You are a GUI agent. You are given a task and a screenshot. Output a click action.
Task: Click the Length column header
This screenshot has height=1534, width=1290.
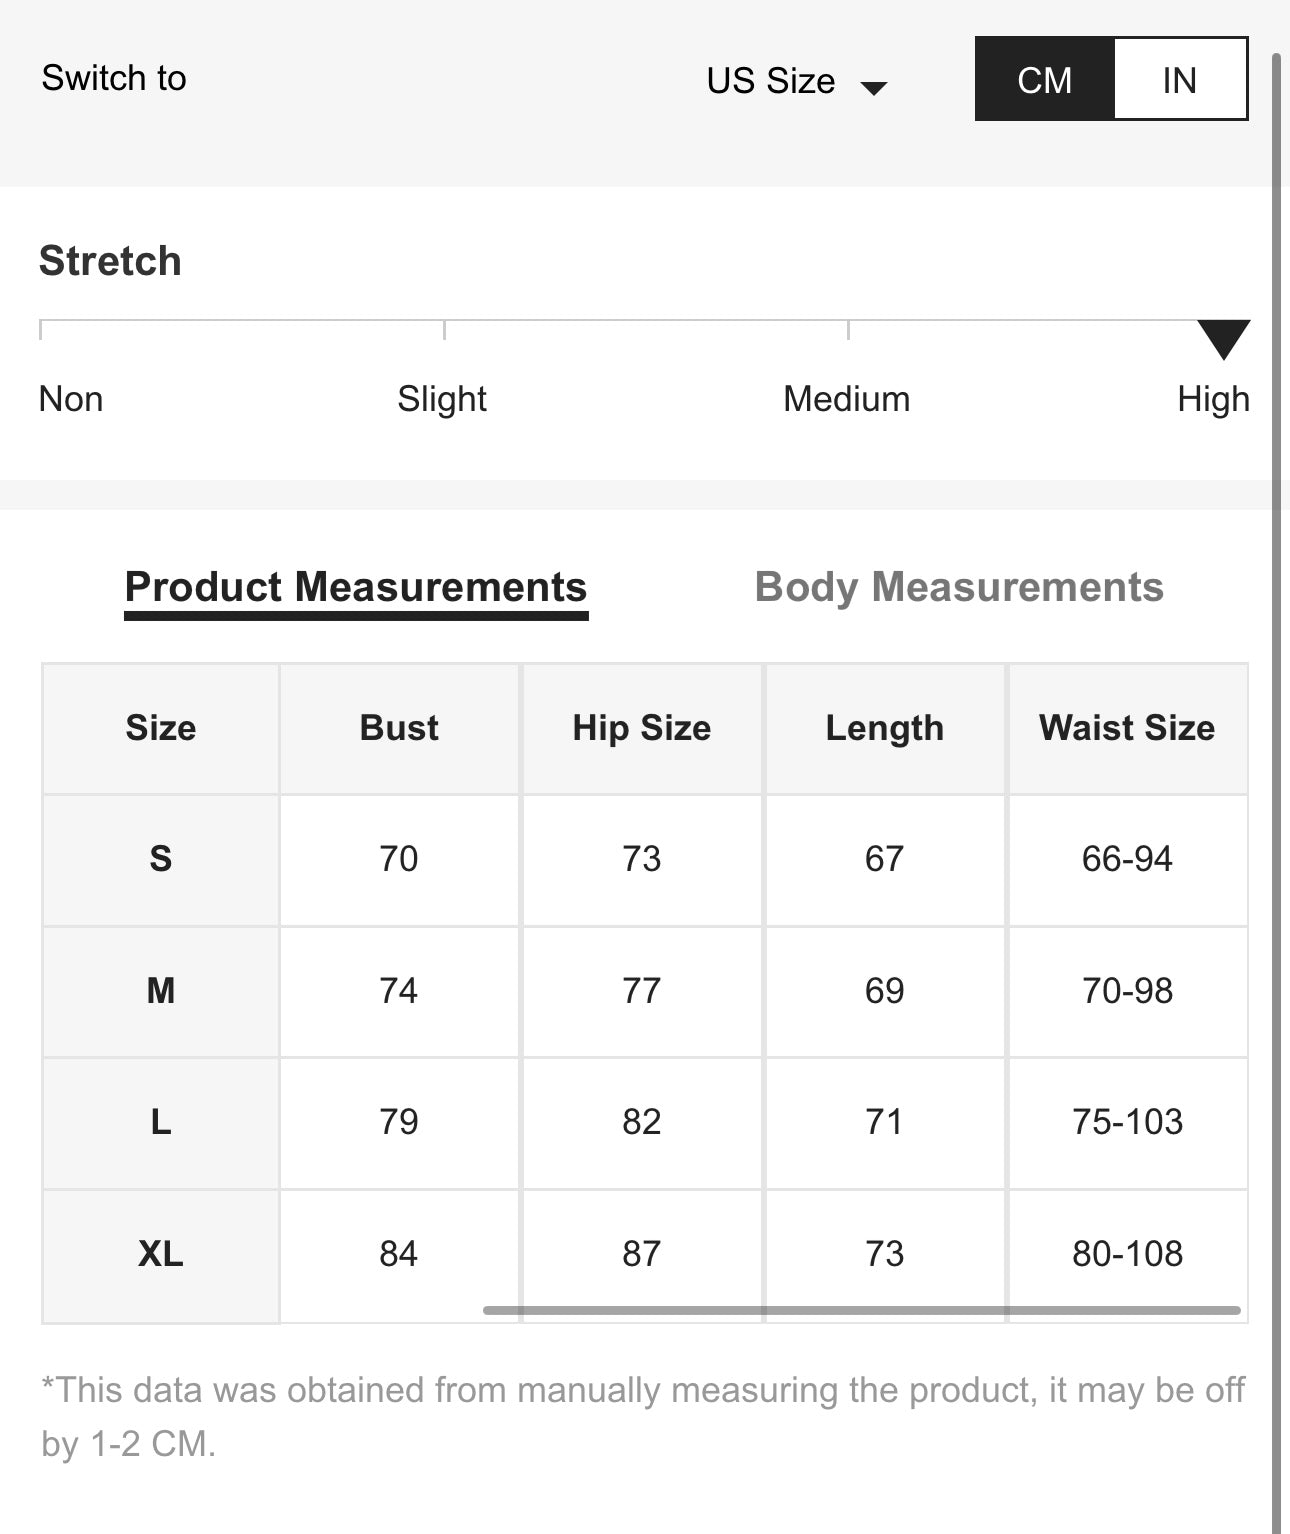(884, 728)
